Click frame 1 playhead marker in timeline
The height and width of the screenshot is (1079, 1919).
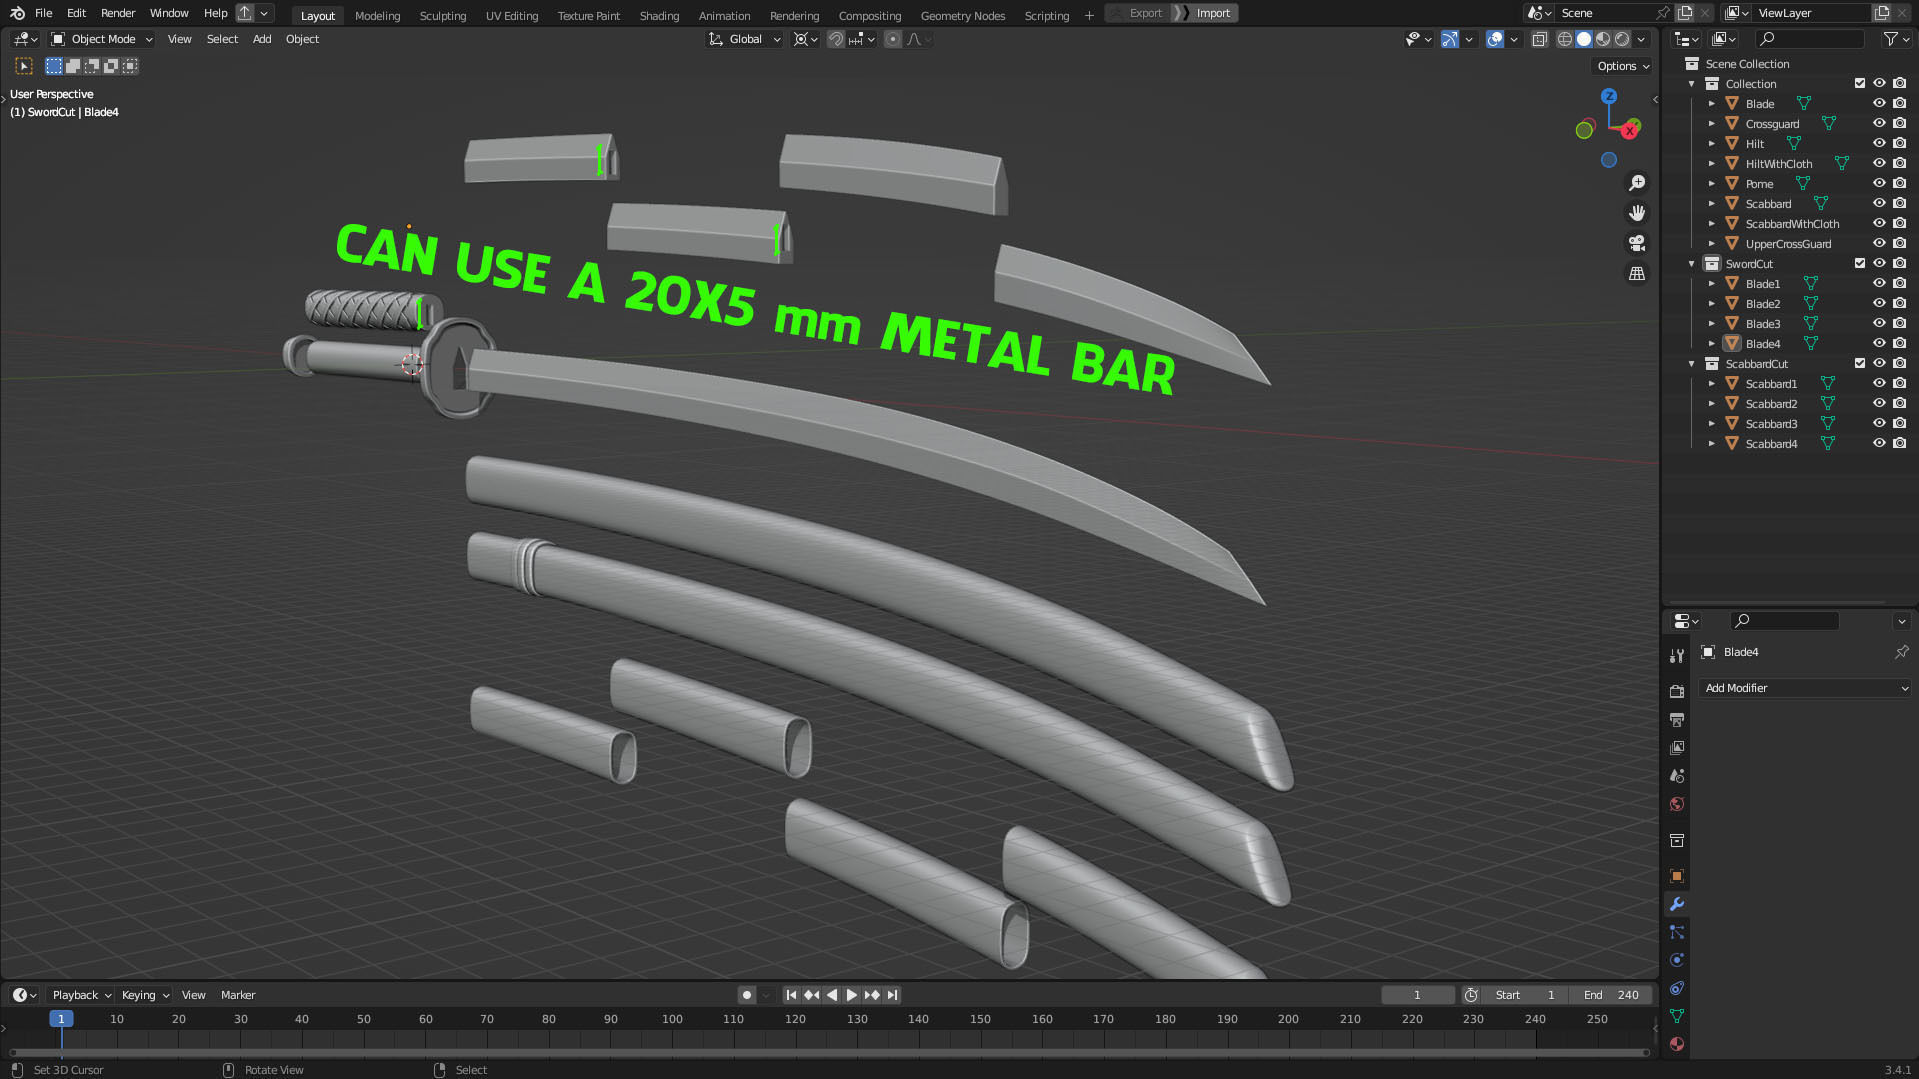pos(61,1019)
